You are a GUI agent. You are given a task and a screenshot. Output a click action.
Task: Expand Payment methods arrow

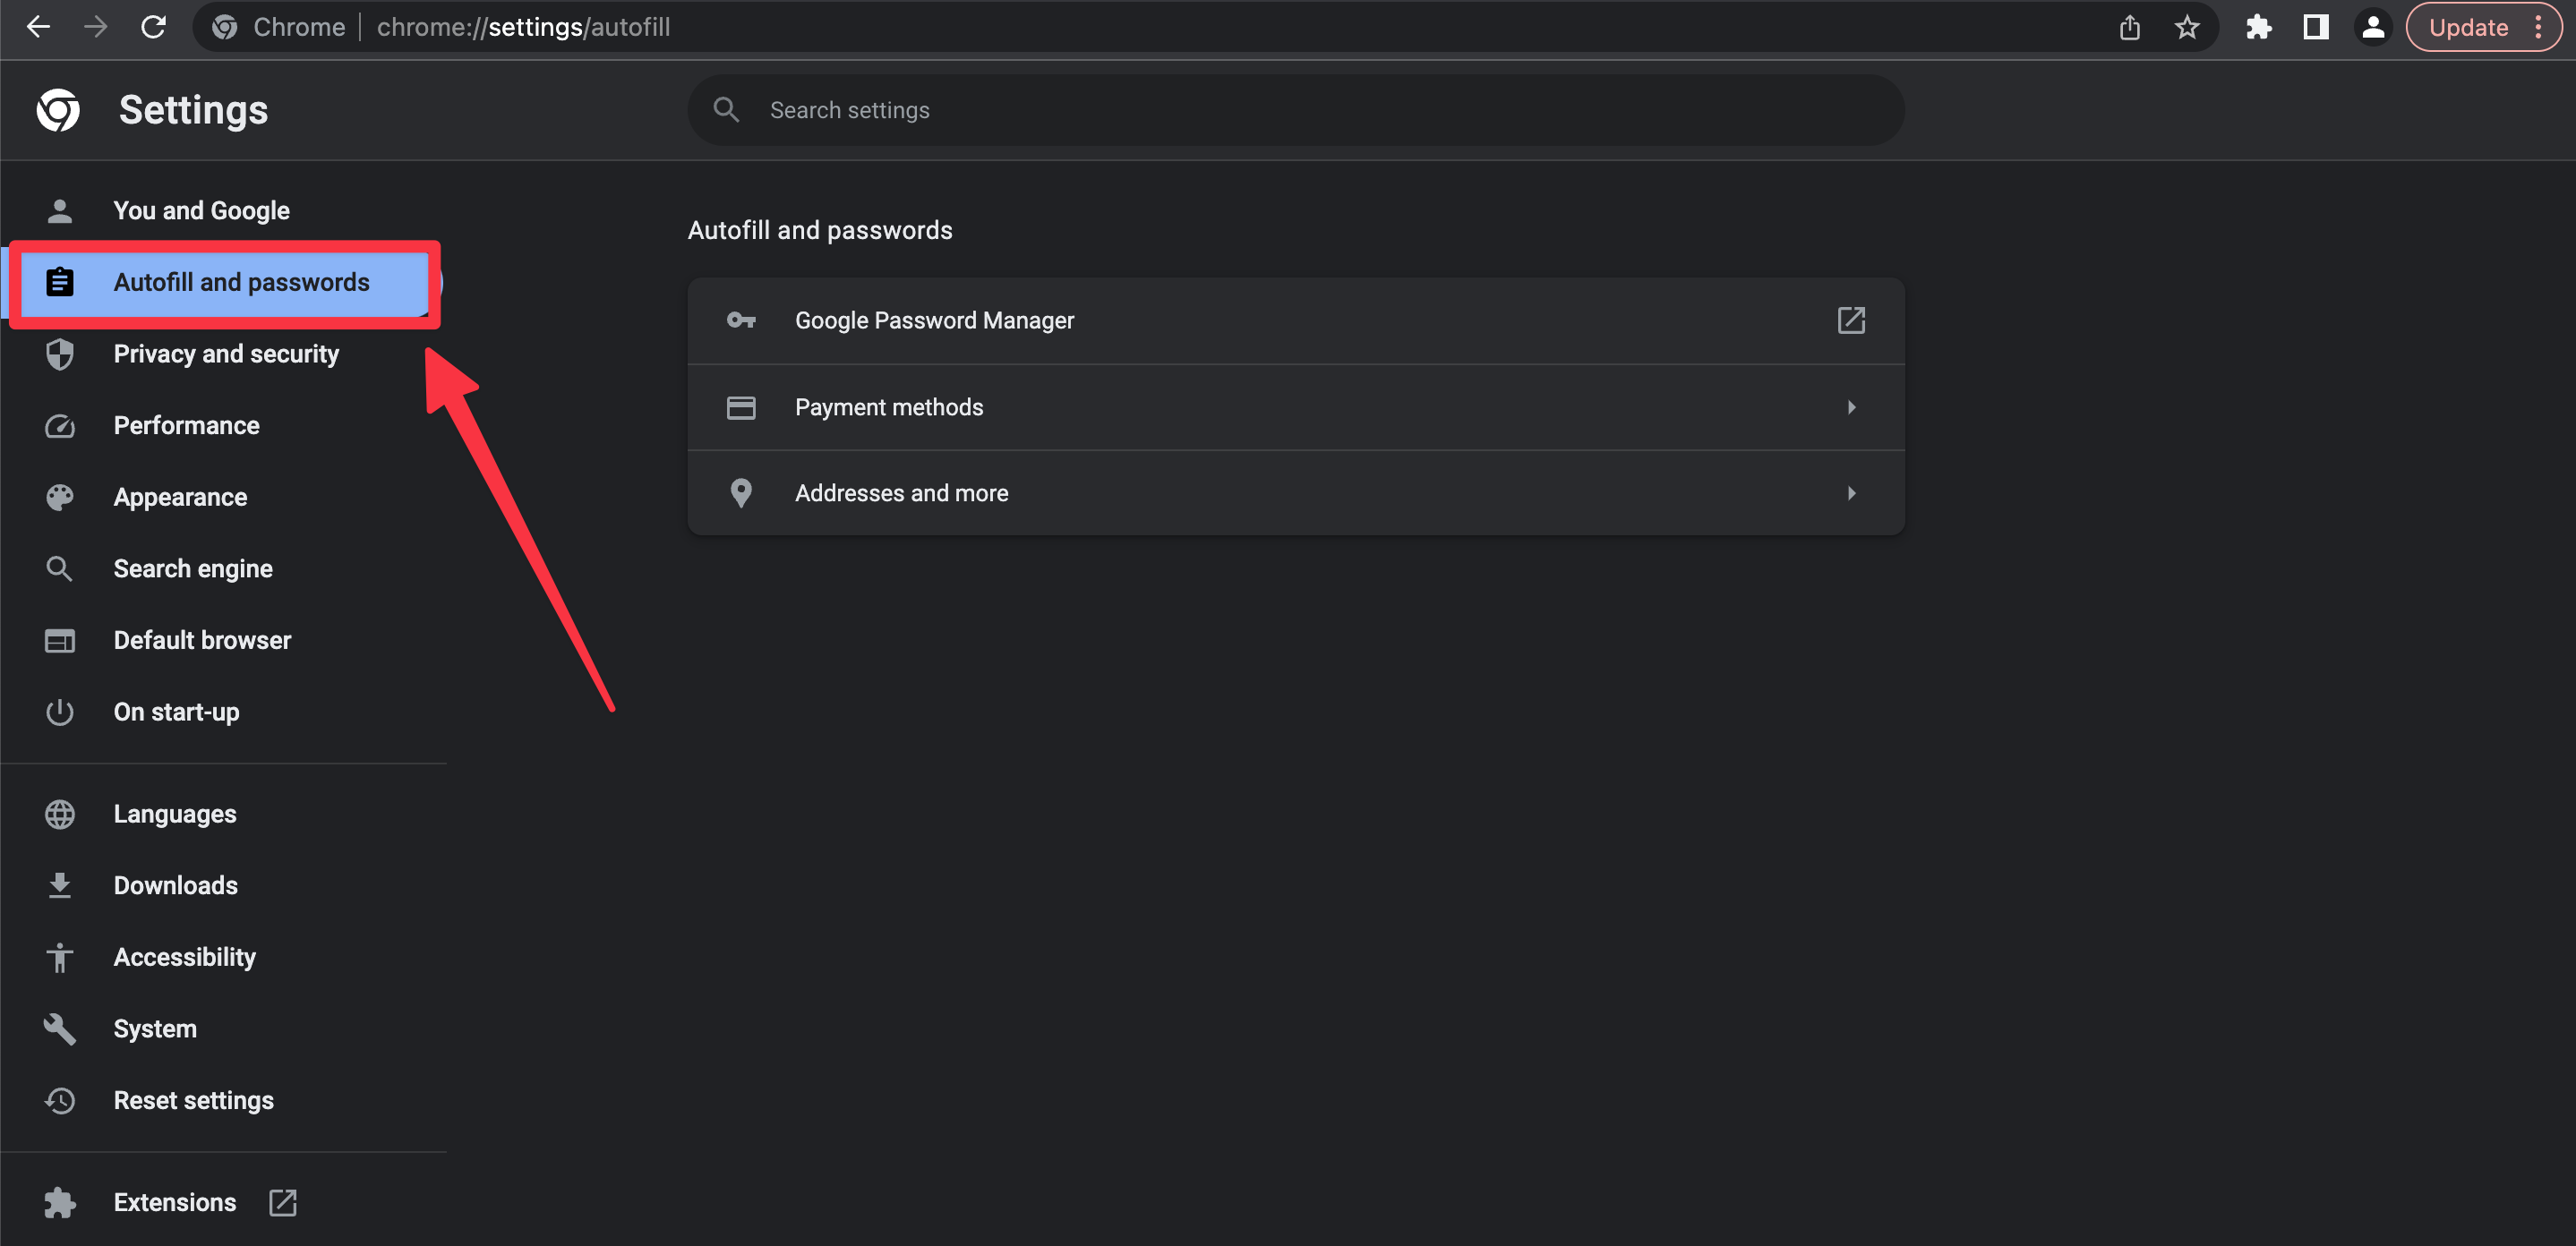click(1851, 407)
